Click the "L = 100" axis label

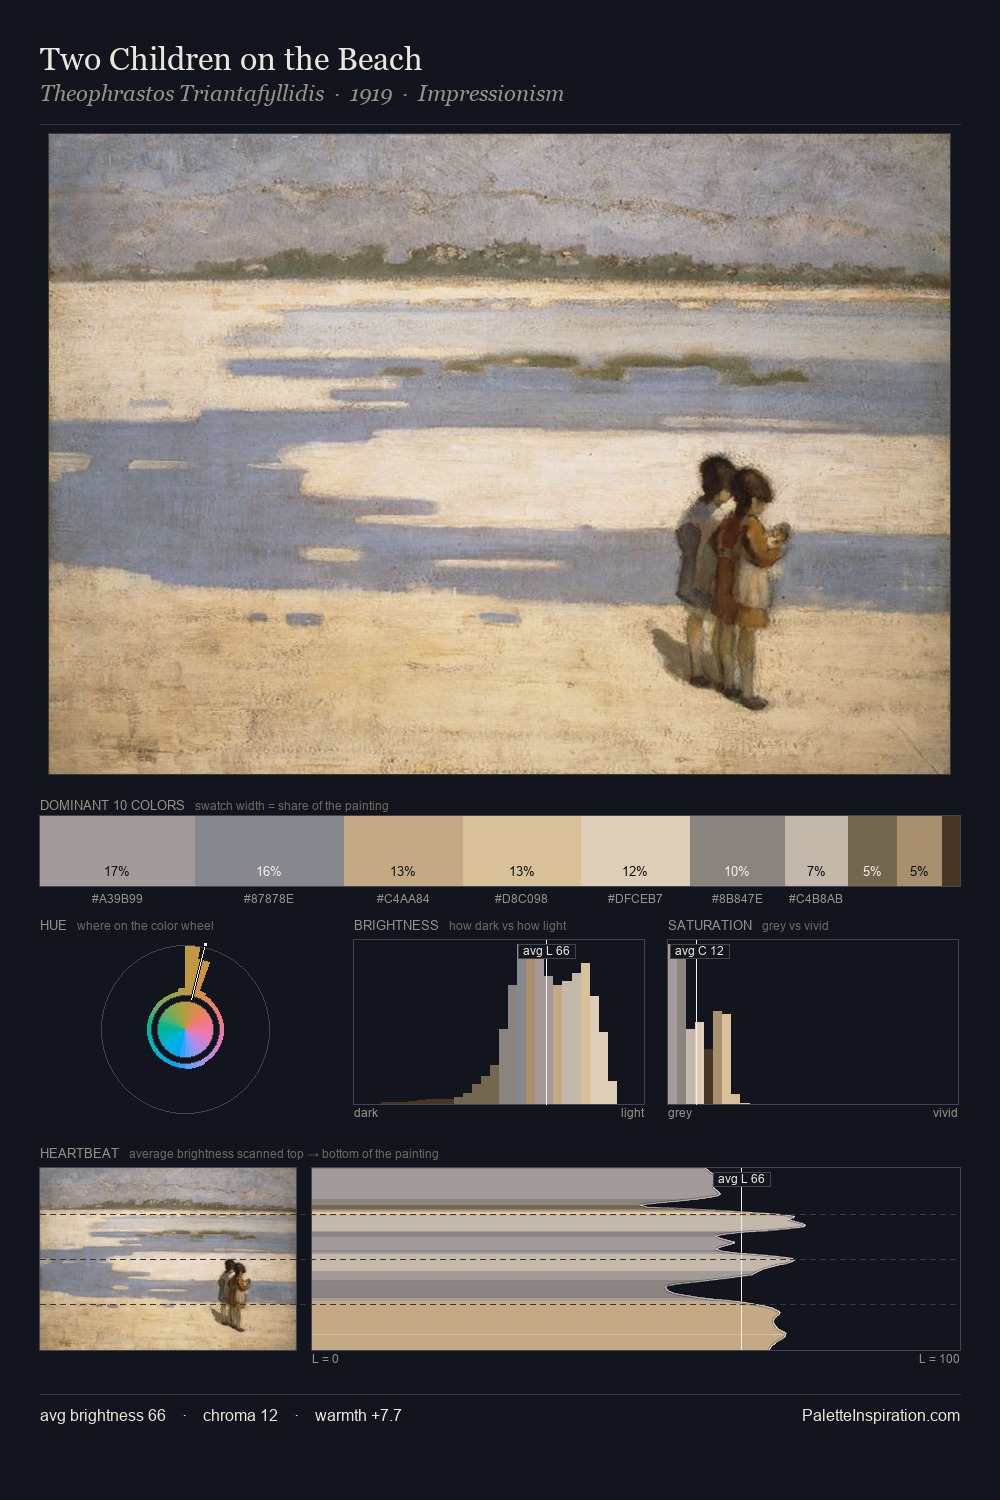pyautogui.click(x=939, y=1359)
